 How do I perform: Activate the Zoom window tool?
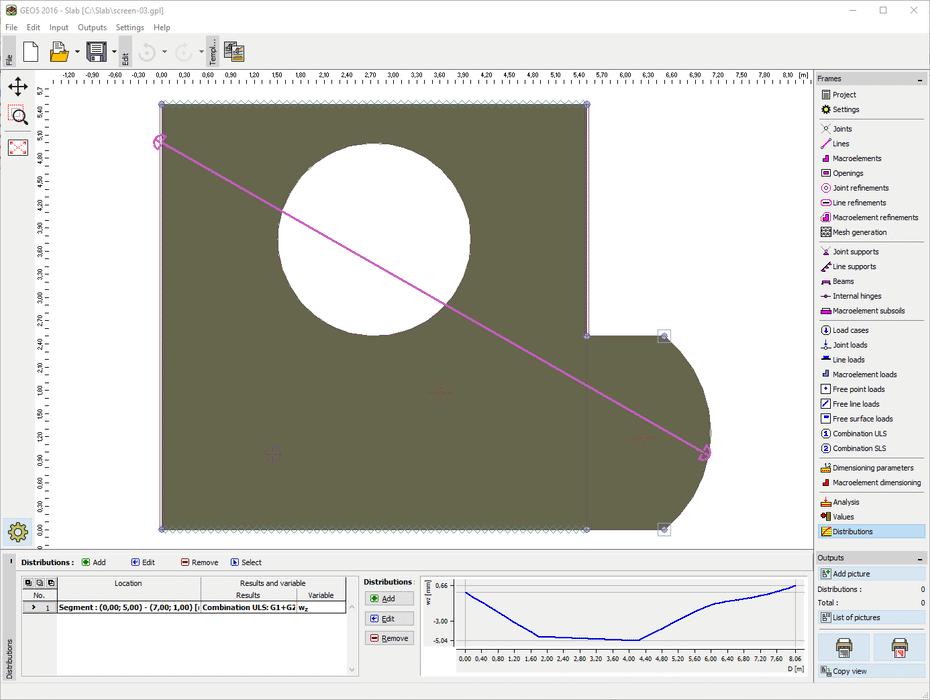(18, 115)
